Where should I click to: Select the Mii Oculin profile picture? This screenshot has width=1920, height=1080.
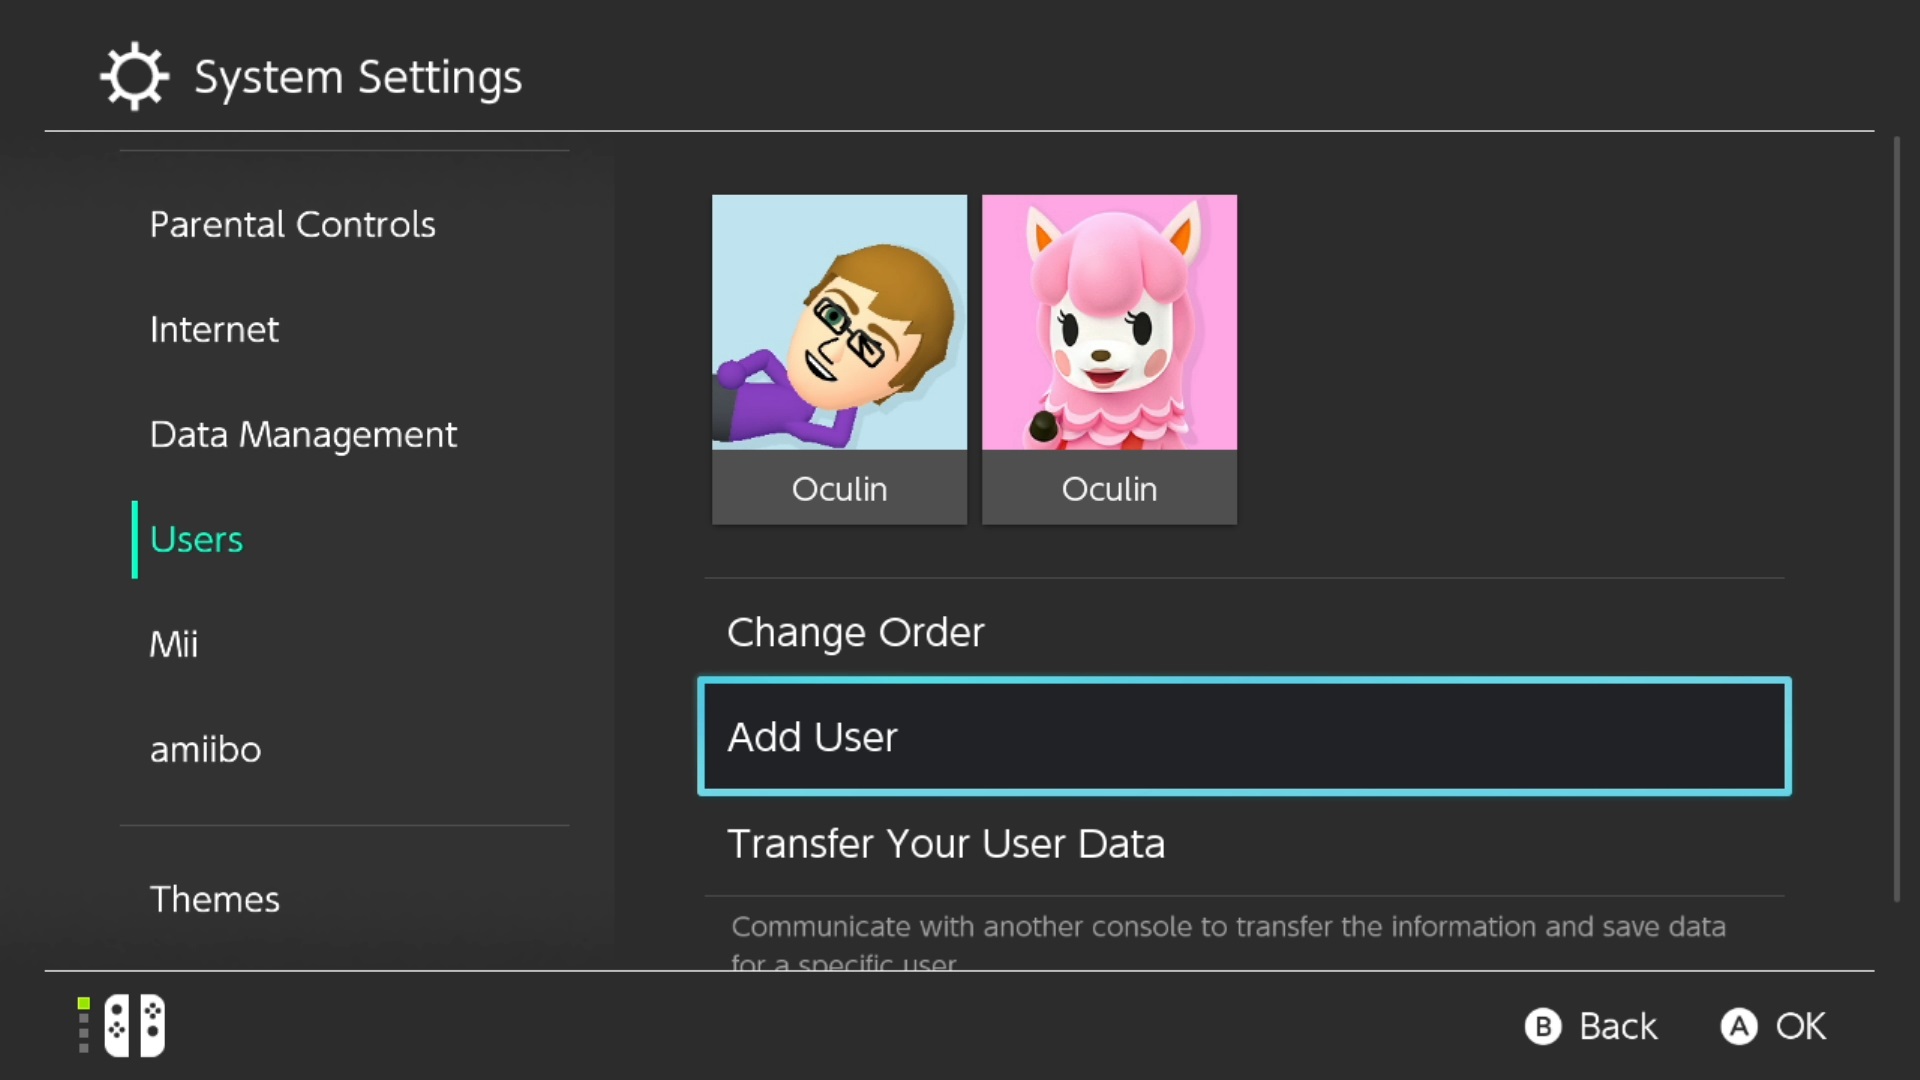[839, 322]
